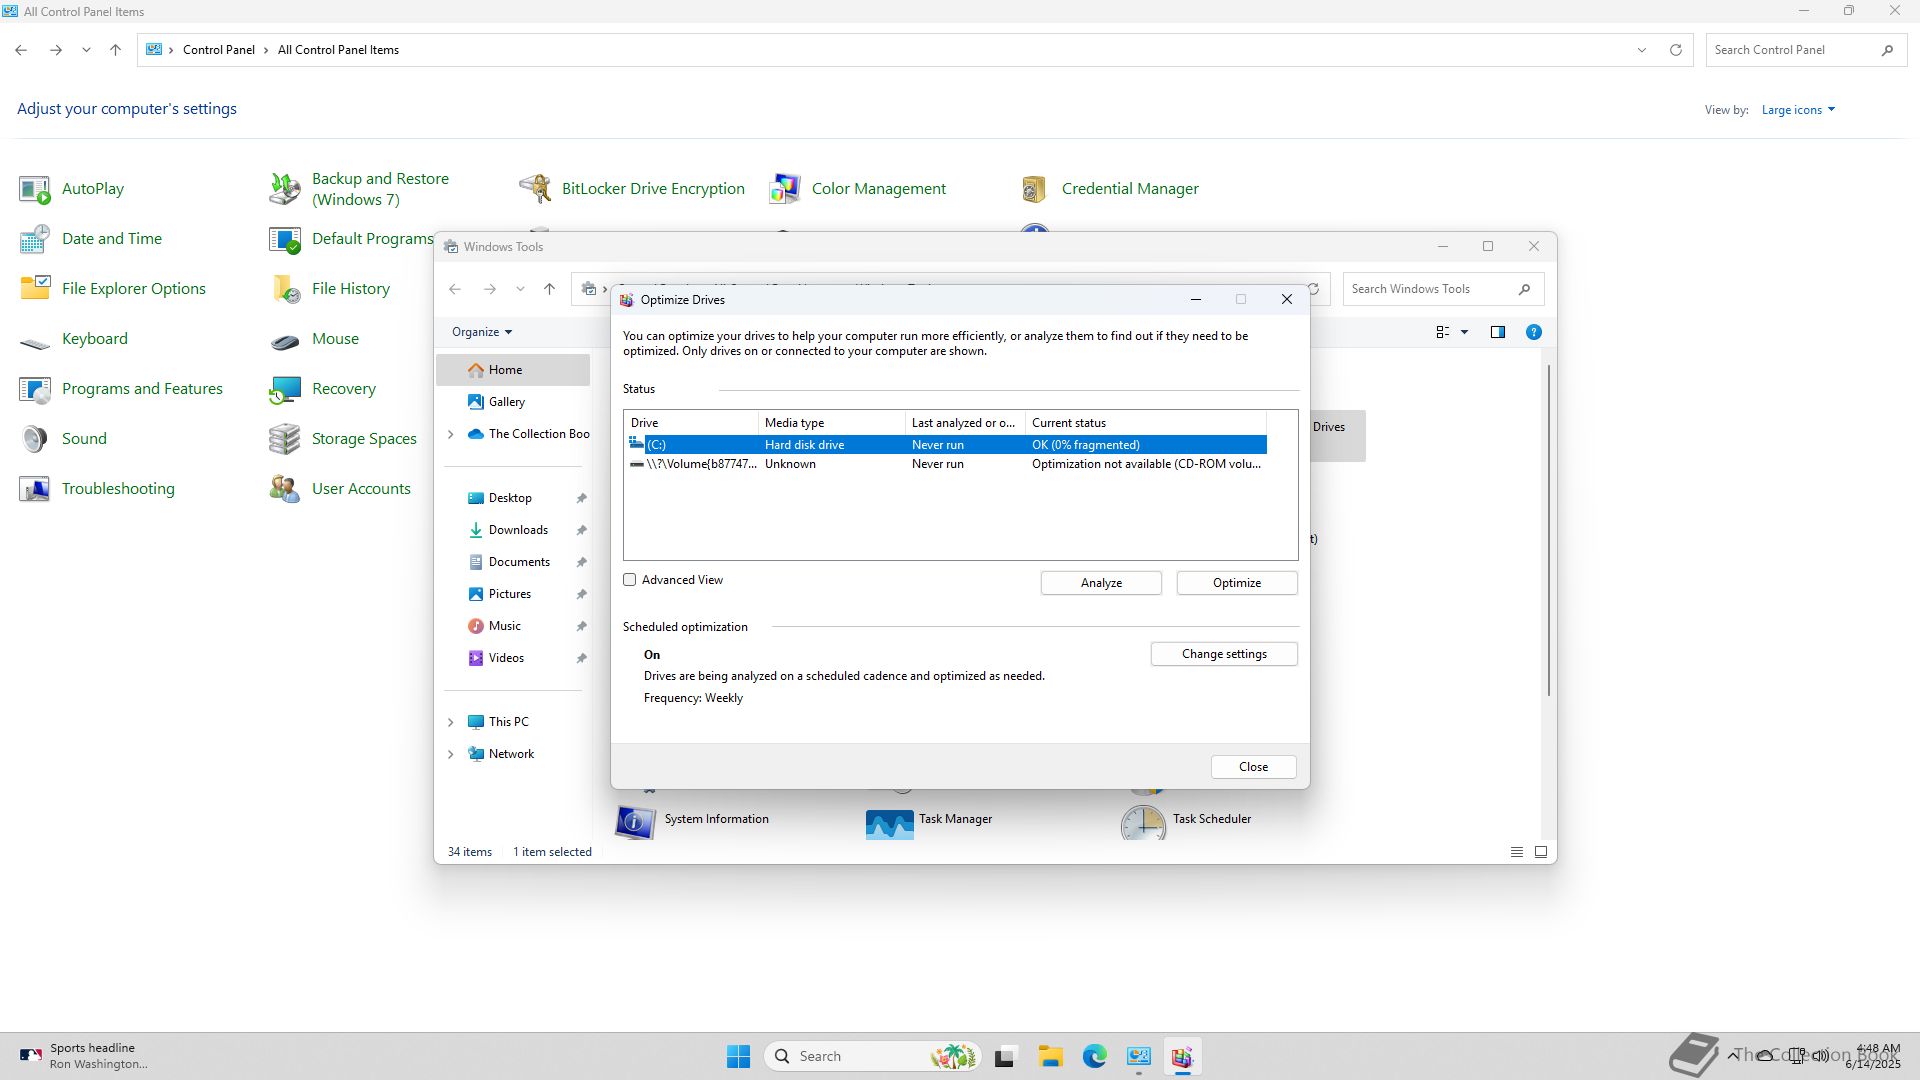Open System Information tool icon
The width and height of the screenshot is (1920, 1080).
pyautogui.click(x=635, y=822)
